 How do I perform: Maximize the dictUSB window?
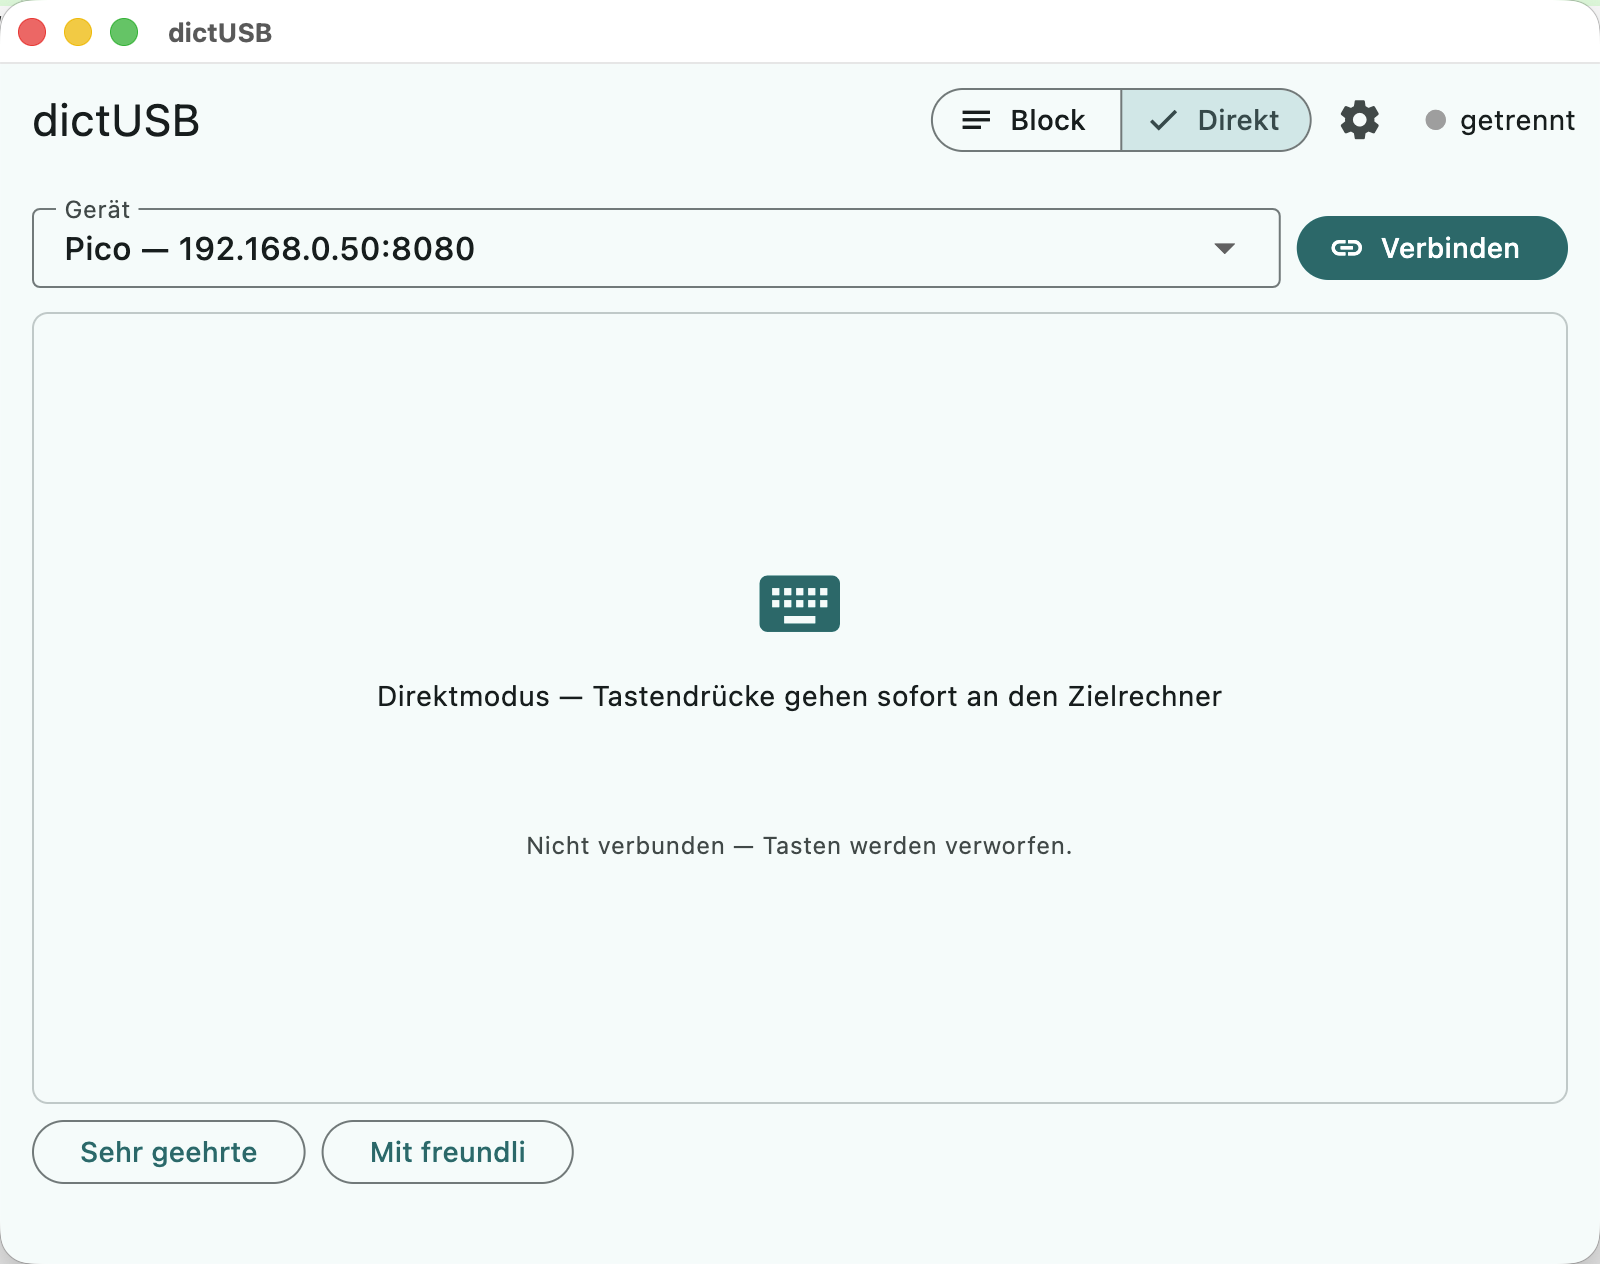tap(124, 32)
